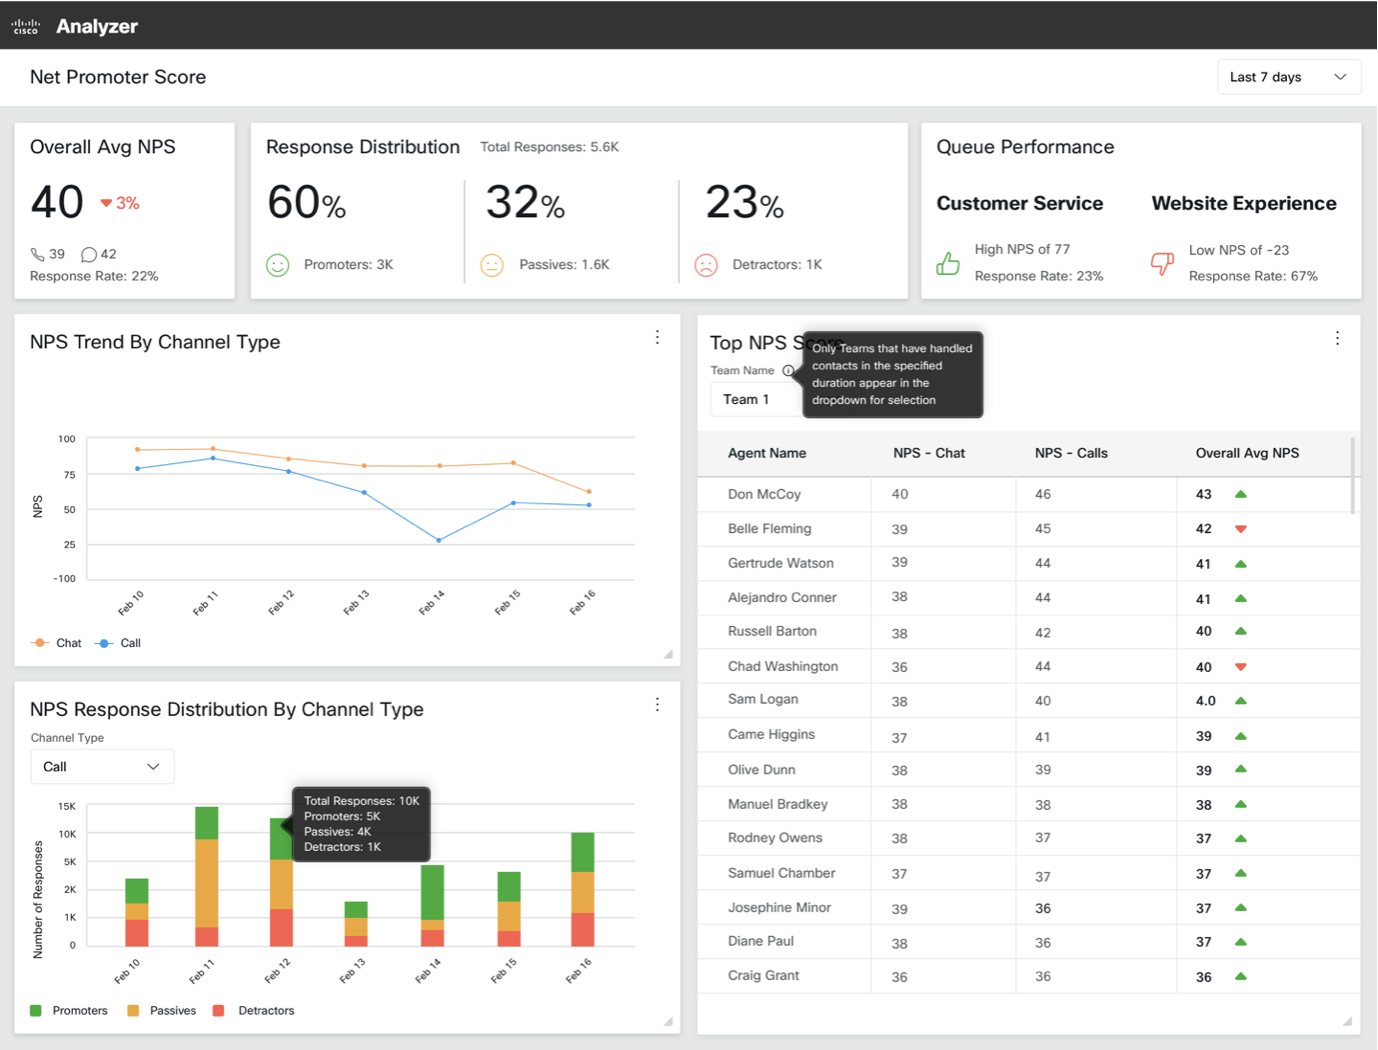Open NPS Response Distribution three-dot menu

[657, 705]
